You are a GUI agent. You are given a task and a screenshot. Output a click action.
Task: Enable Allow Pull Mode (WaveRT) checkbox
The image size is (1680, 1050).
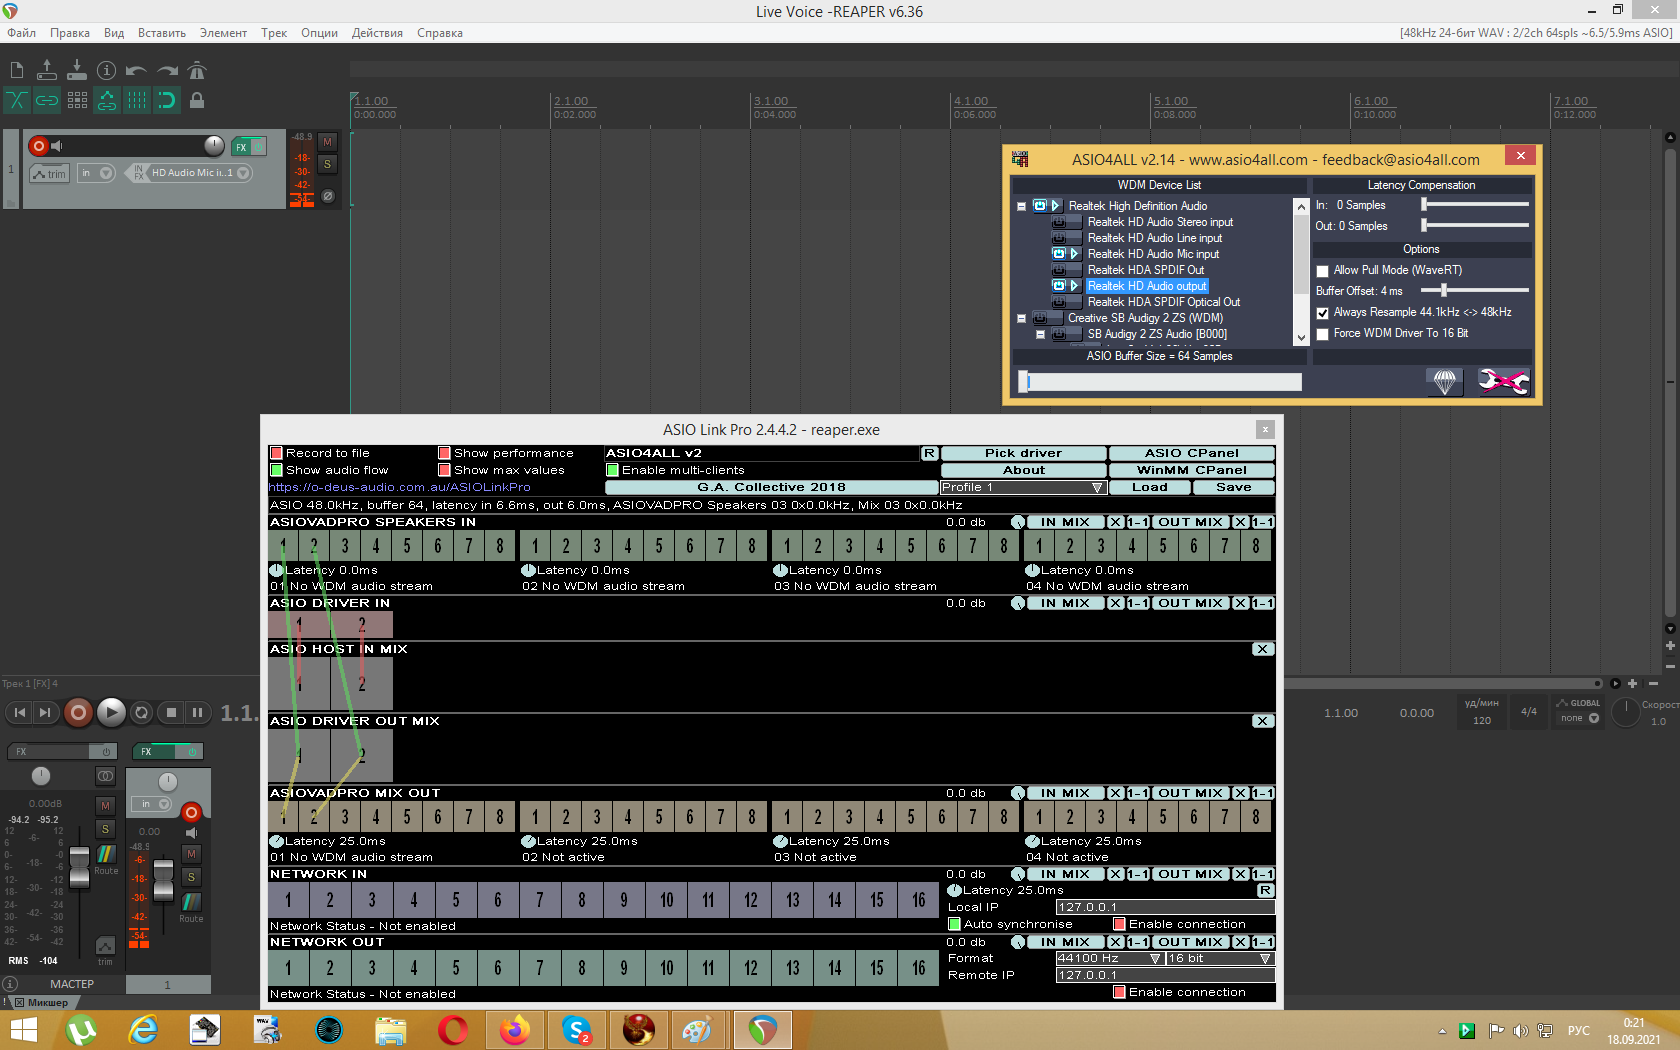click(x=1322, y=271)
